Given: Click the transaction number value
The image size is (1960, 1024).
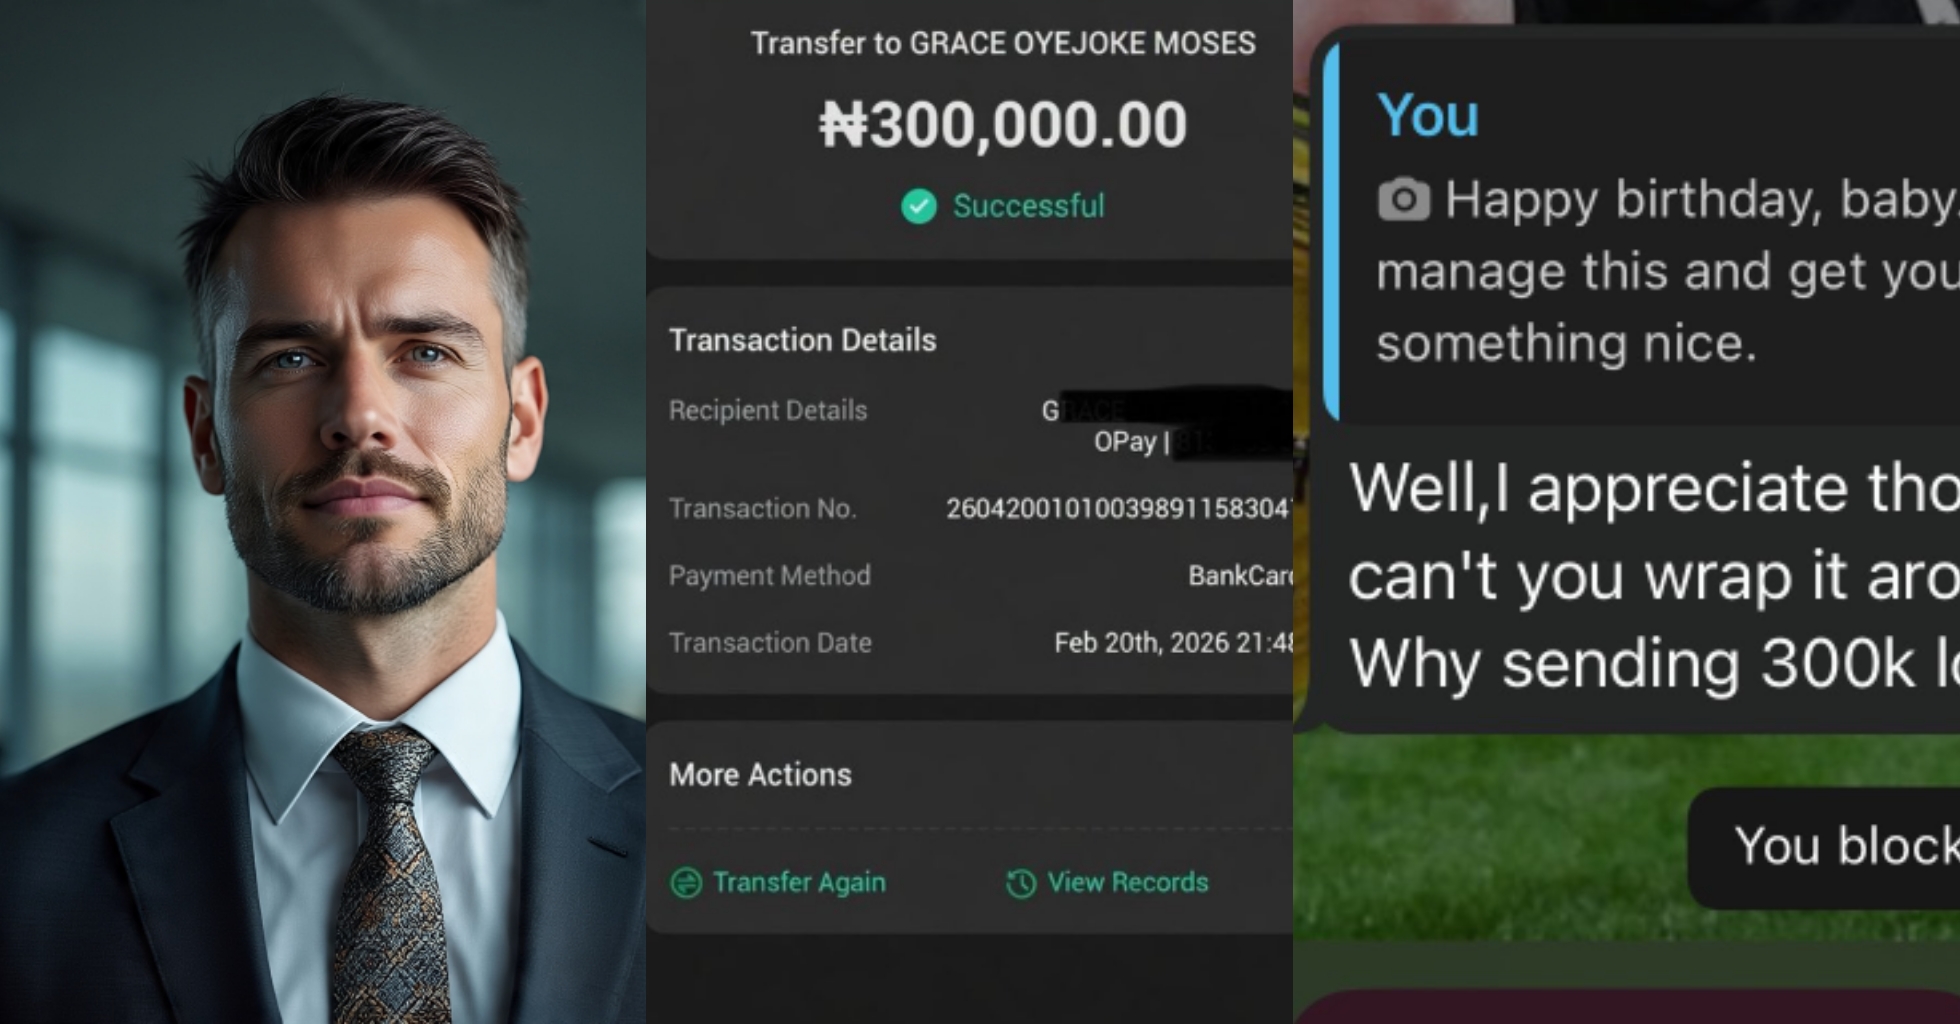Looking at the screenshot, I should point(1119,508).
